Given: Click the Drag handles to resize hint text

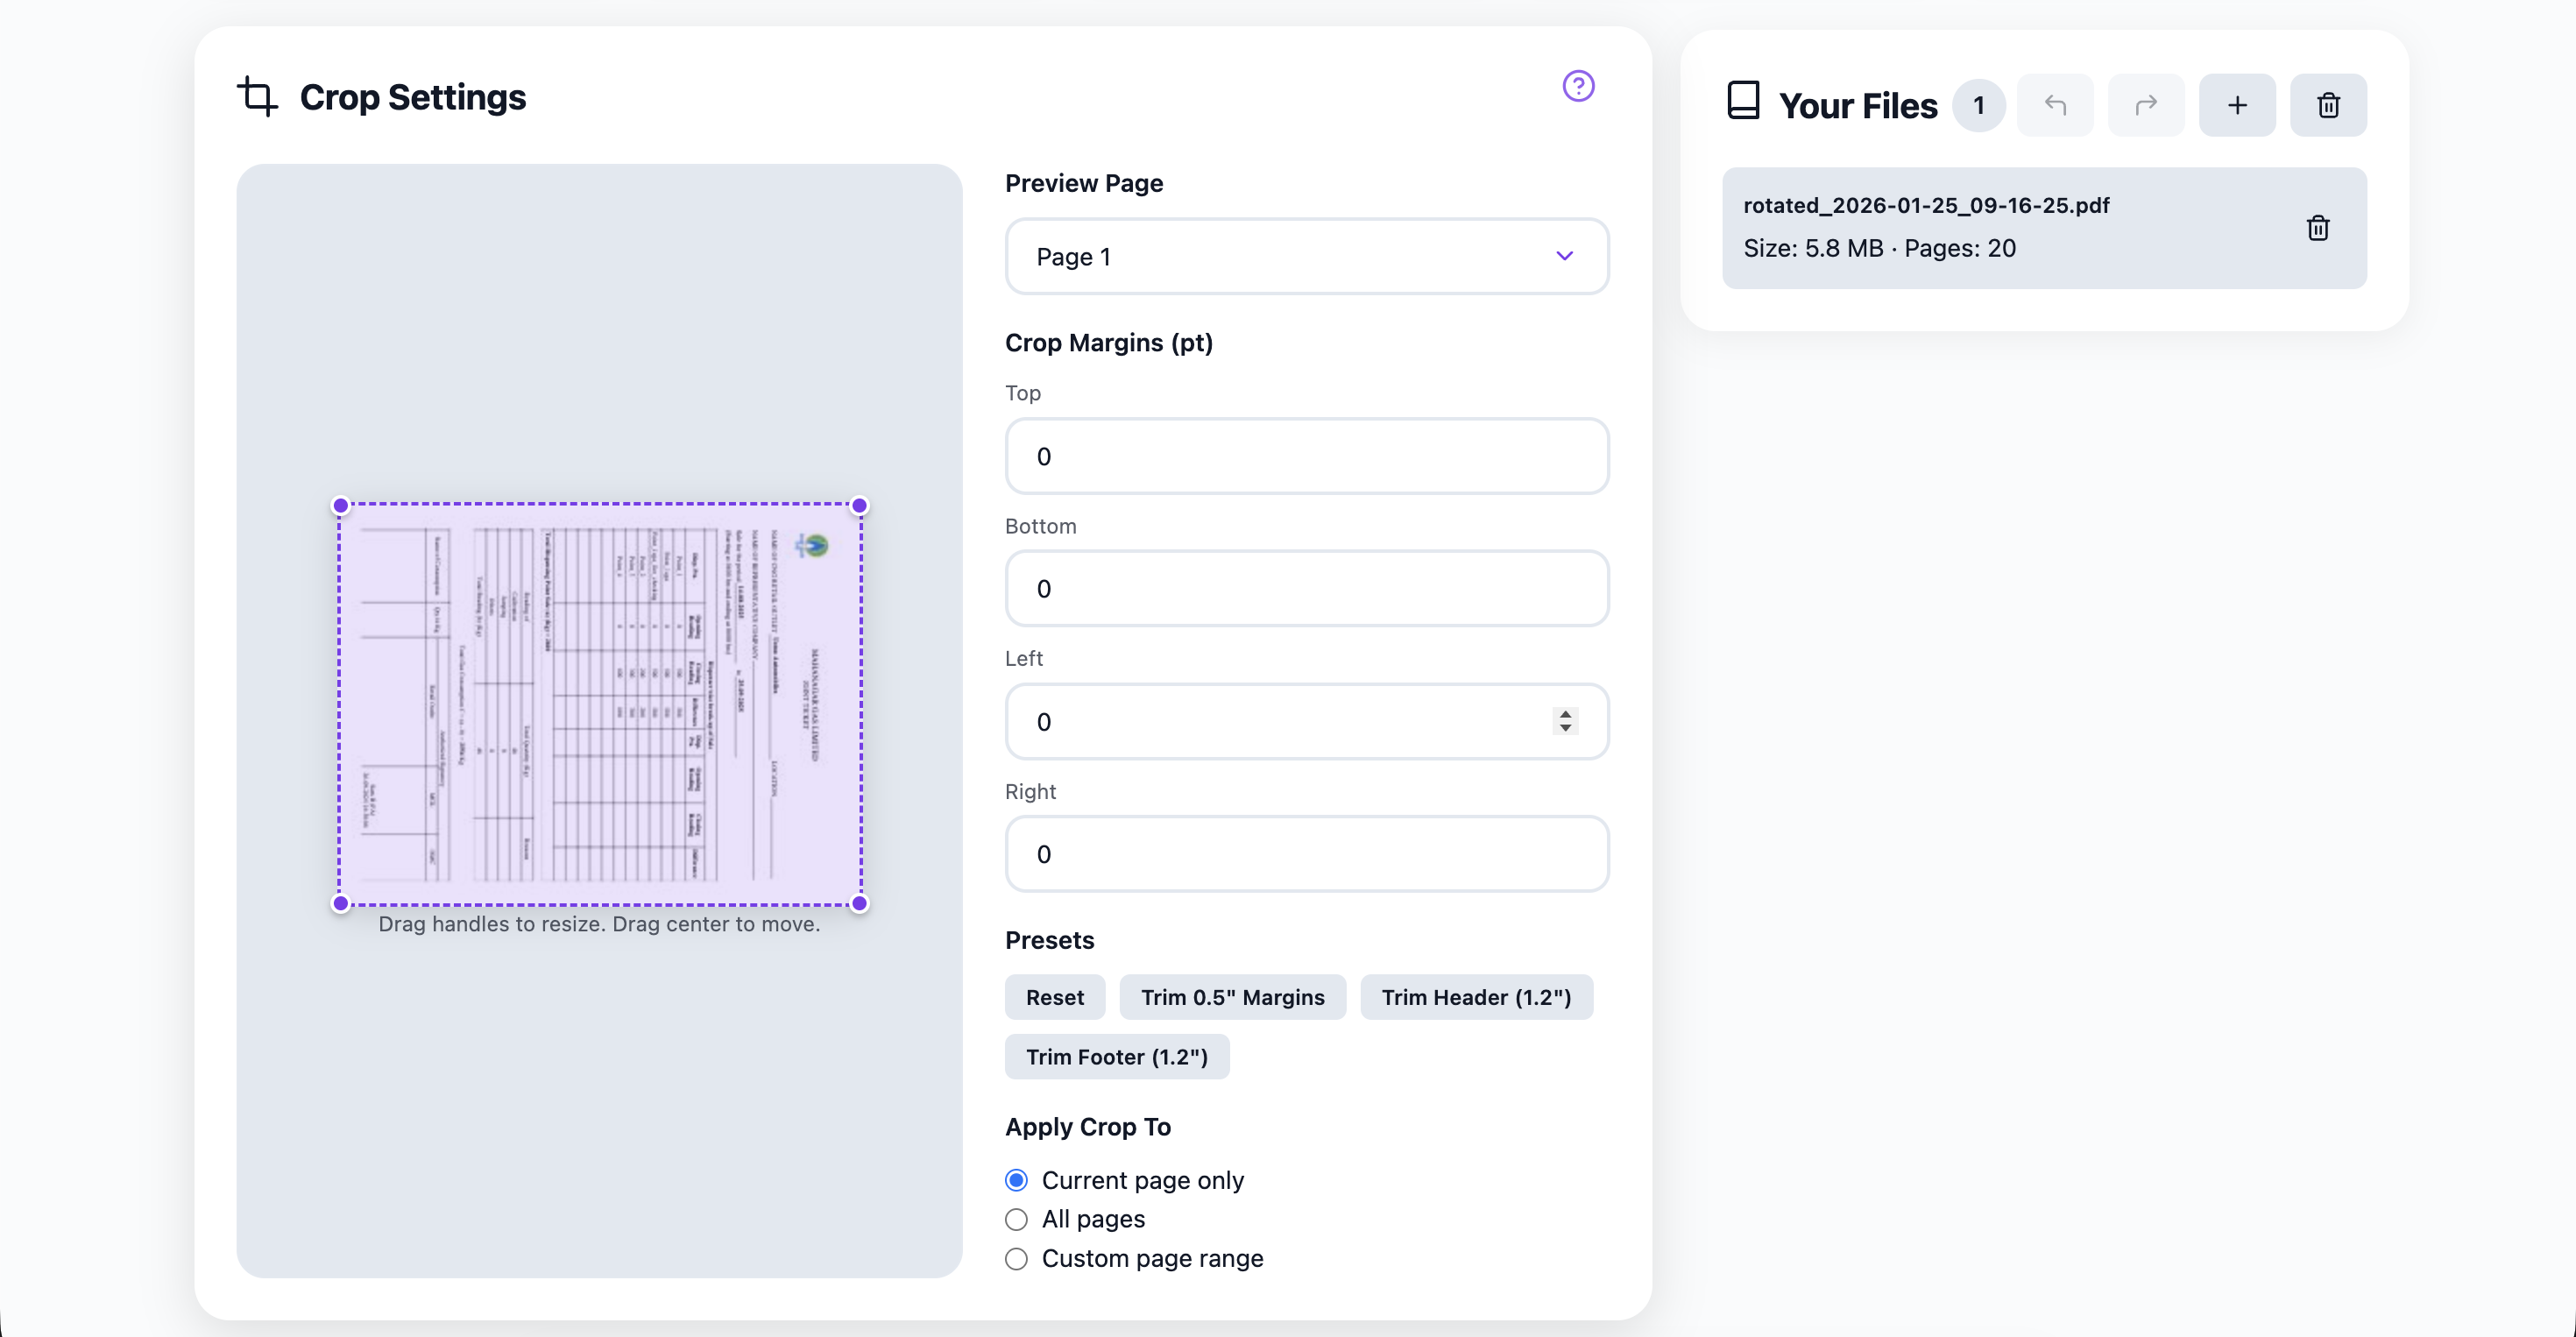Looking at the screenshot, I should (599, 924).
